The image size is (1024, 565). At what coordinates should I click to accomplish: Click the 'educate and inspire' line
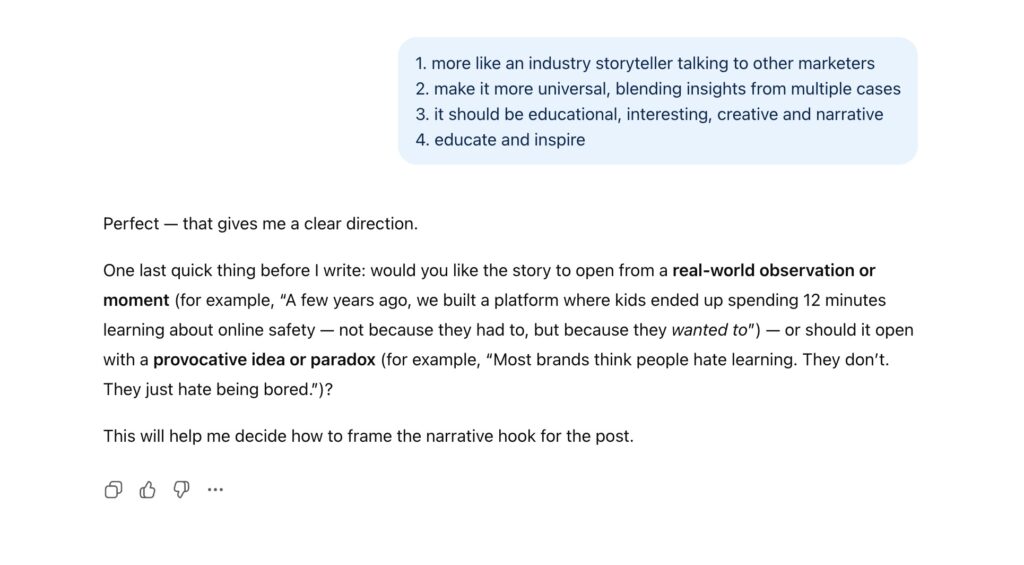(500, 140)
